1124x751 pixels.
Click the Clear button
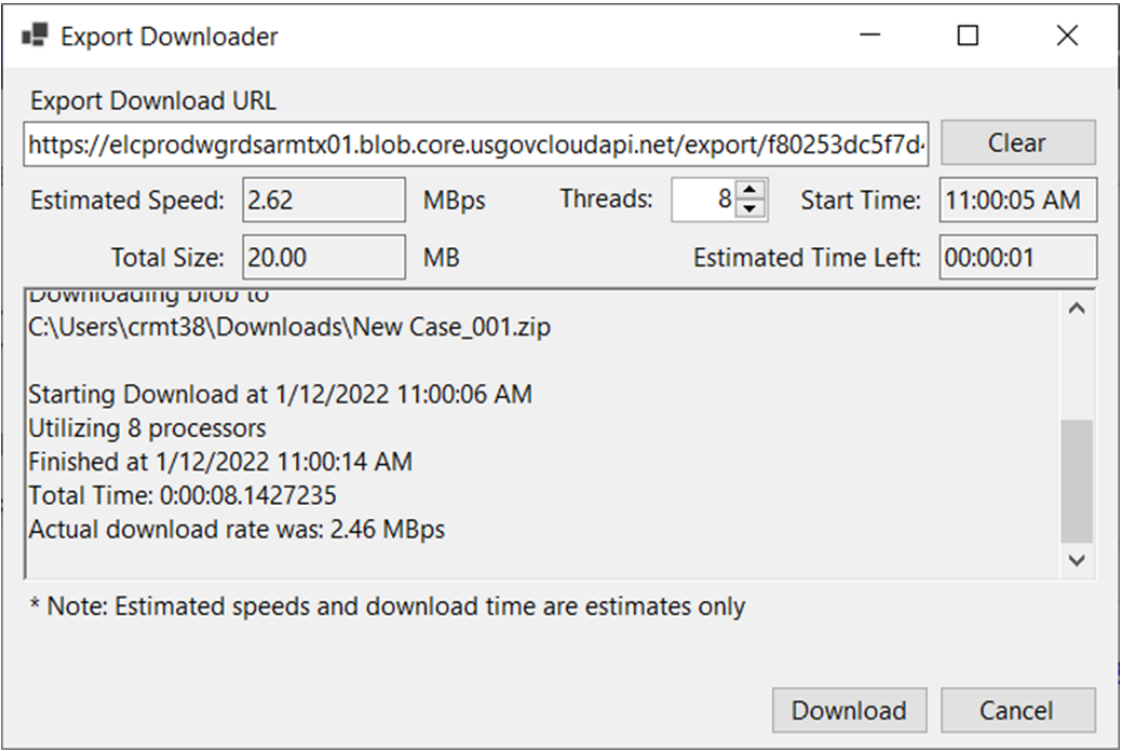1018,143
